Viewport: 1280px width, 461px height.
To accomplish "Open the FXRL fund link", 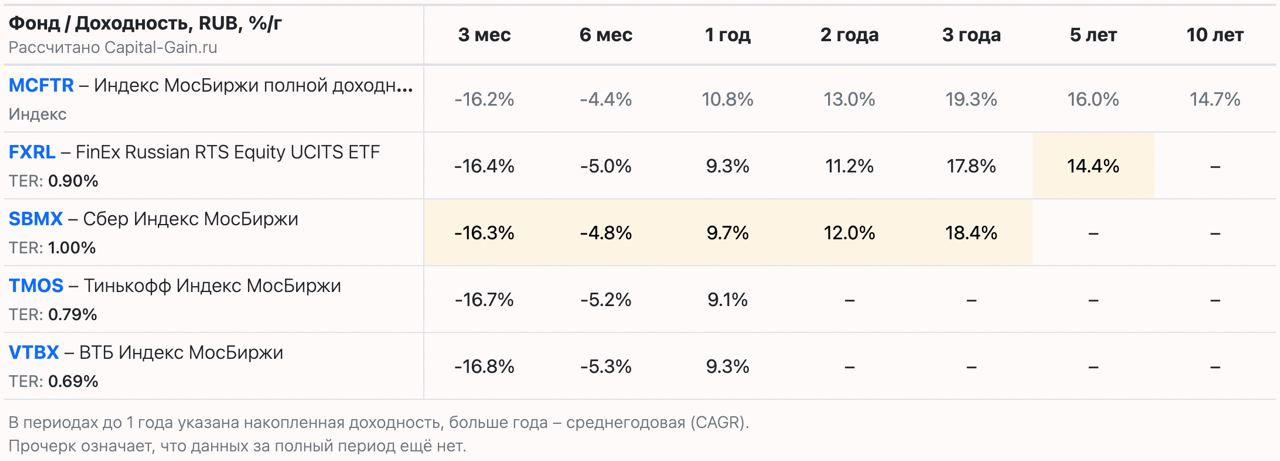I will coord(32,152).
